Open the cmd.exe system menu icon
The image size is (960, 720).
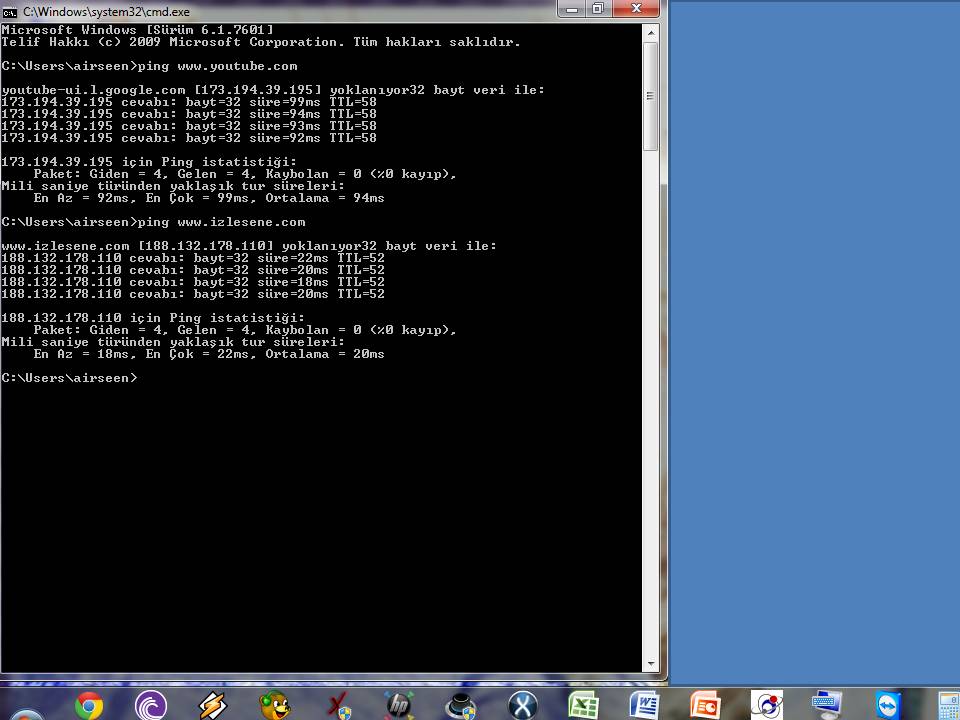[10, 11]
